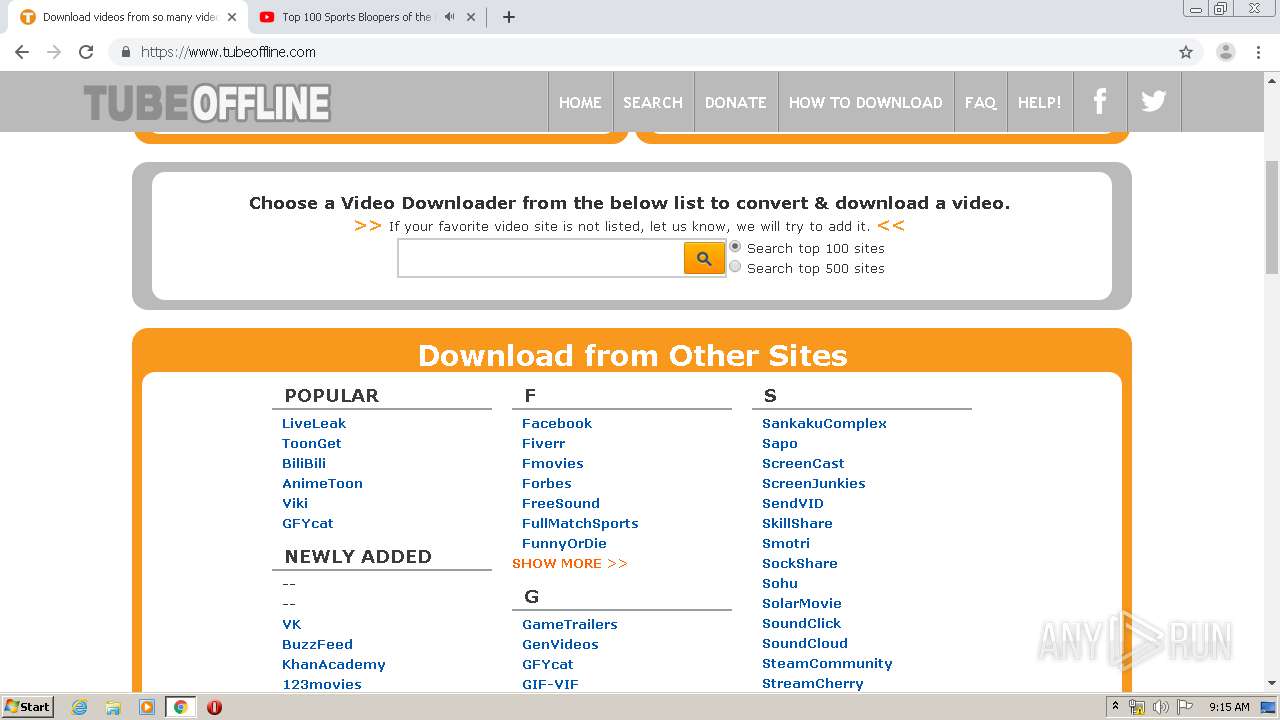Open the Viki downloader link
This screenshot has height=720, width=1280.
(295, 503)
